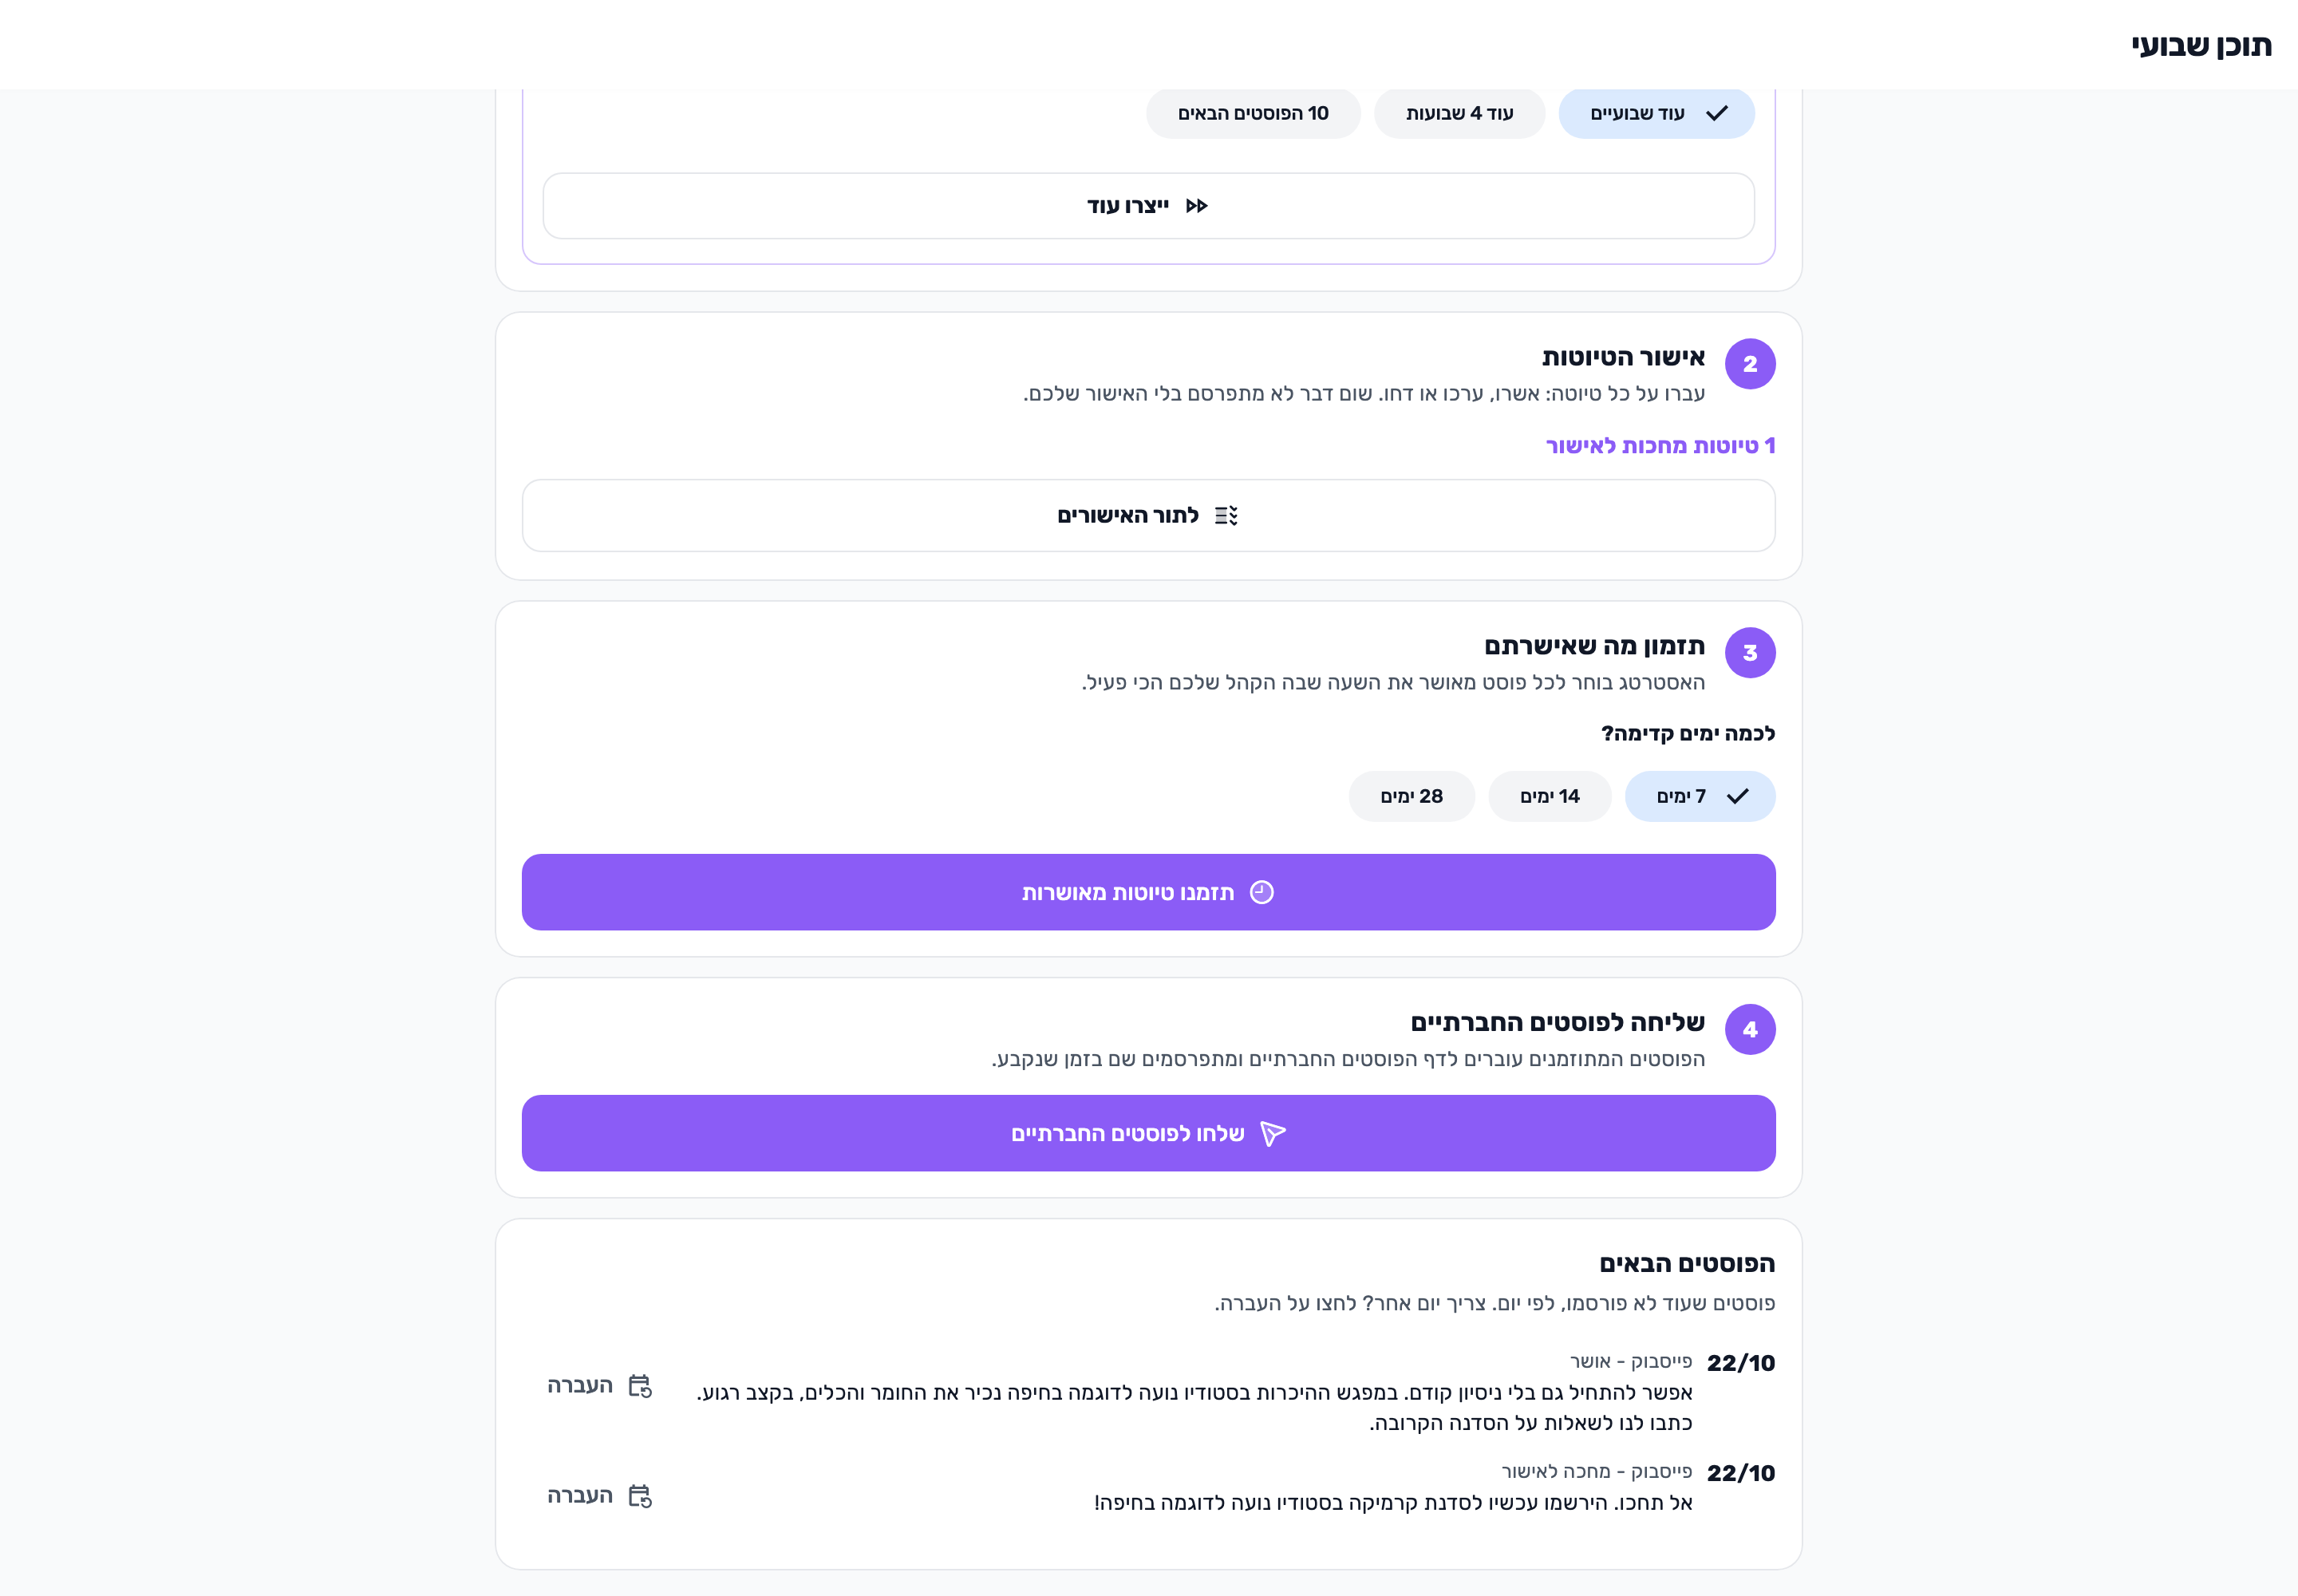The height and width of the screenshot is (1596, 2298).
Task: Select the עוד שבועיים option chip
Action: coord(1657,113)
